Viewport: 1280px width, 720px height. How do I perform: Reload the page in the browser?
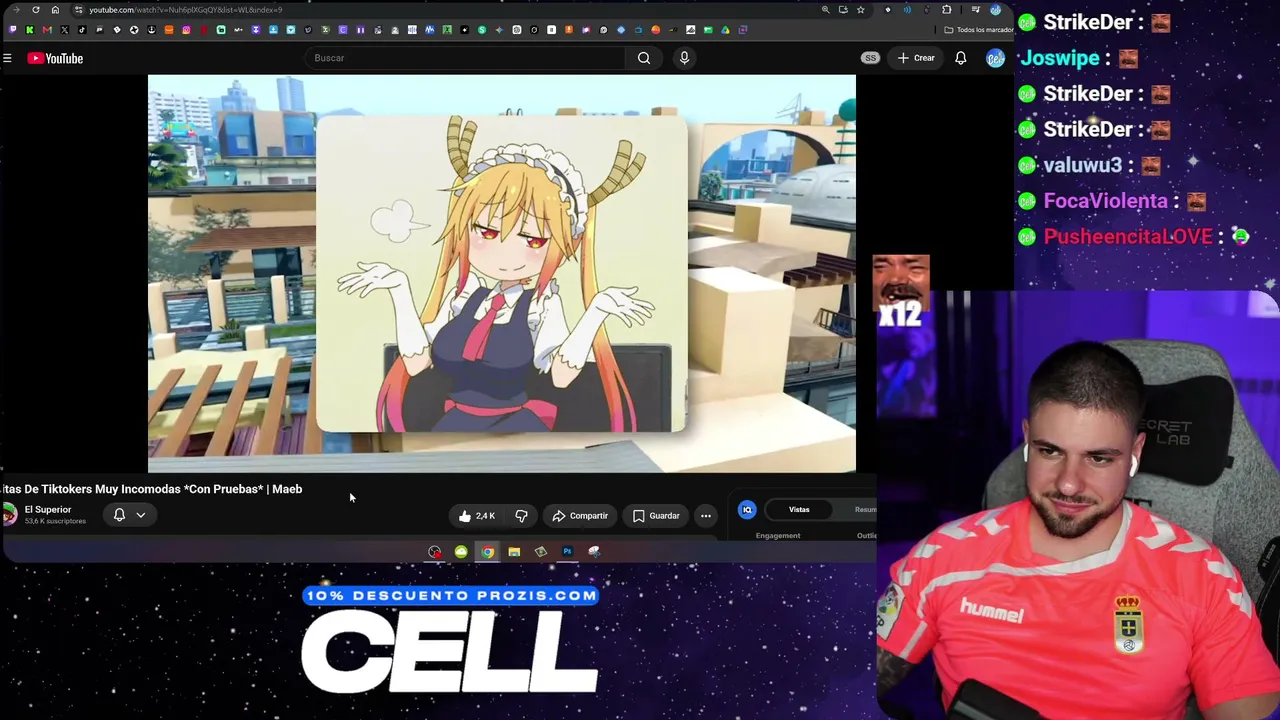(36, 10)
